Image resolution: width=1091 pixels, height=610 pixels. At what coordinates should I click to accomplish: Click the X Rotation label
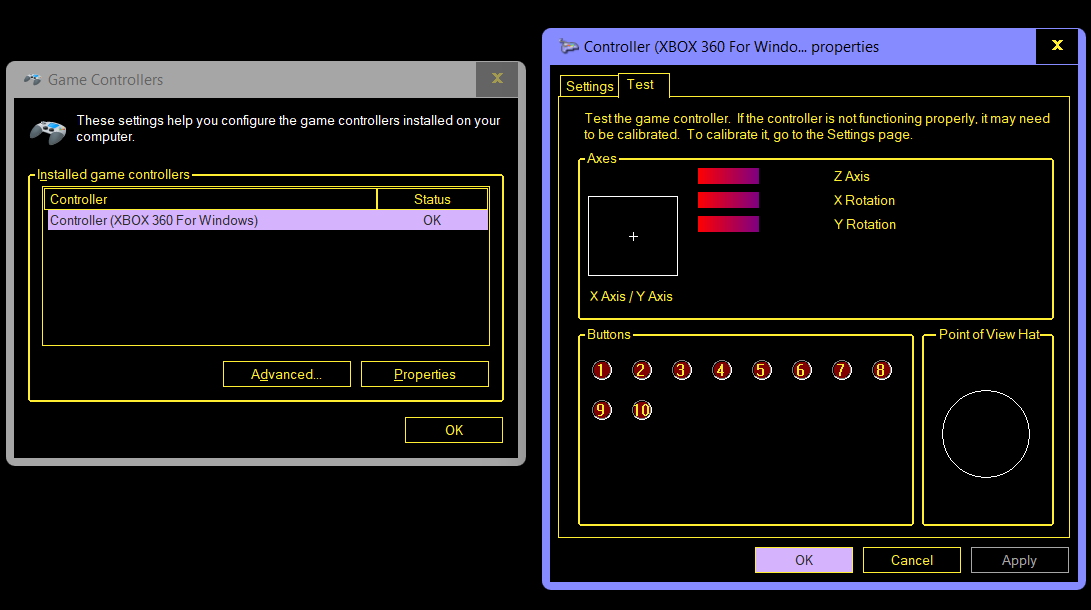864,200
